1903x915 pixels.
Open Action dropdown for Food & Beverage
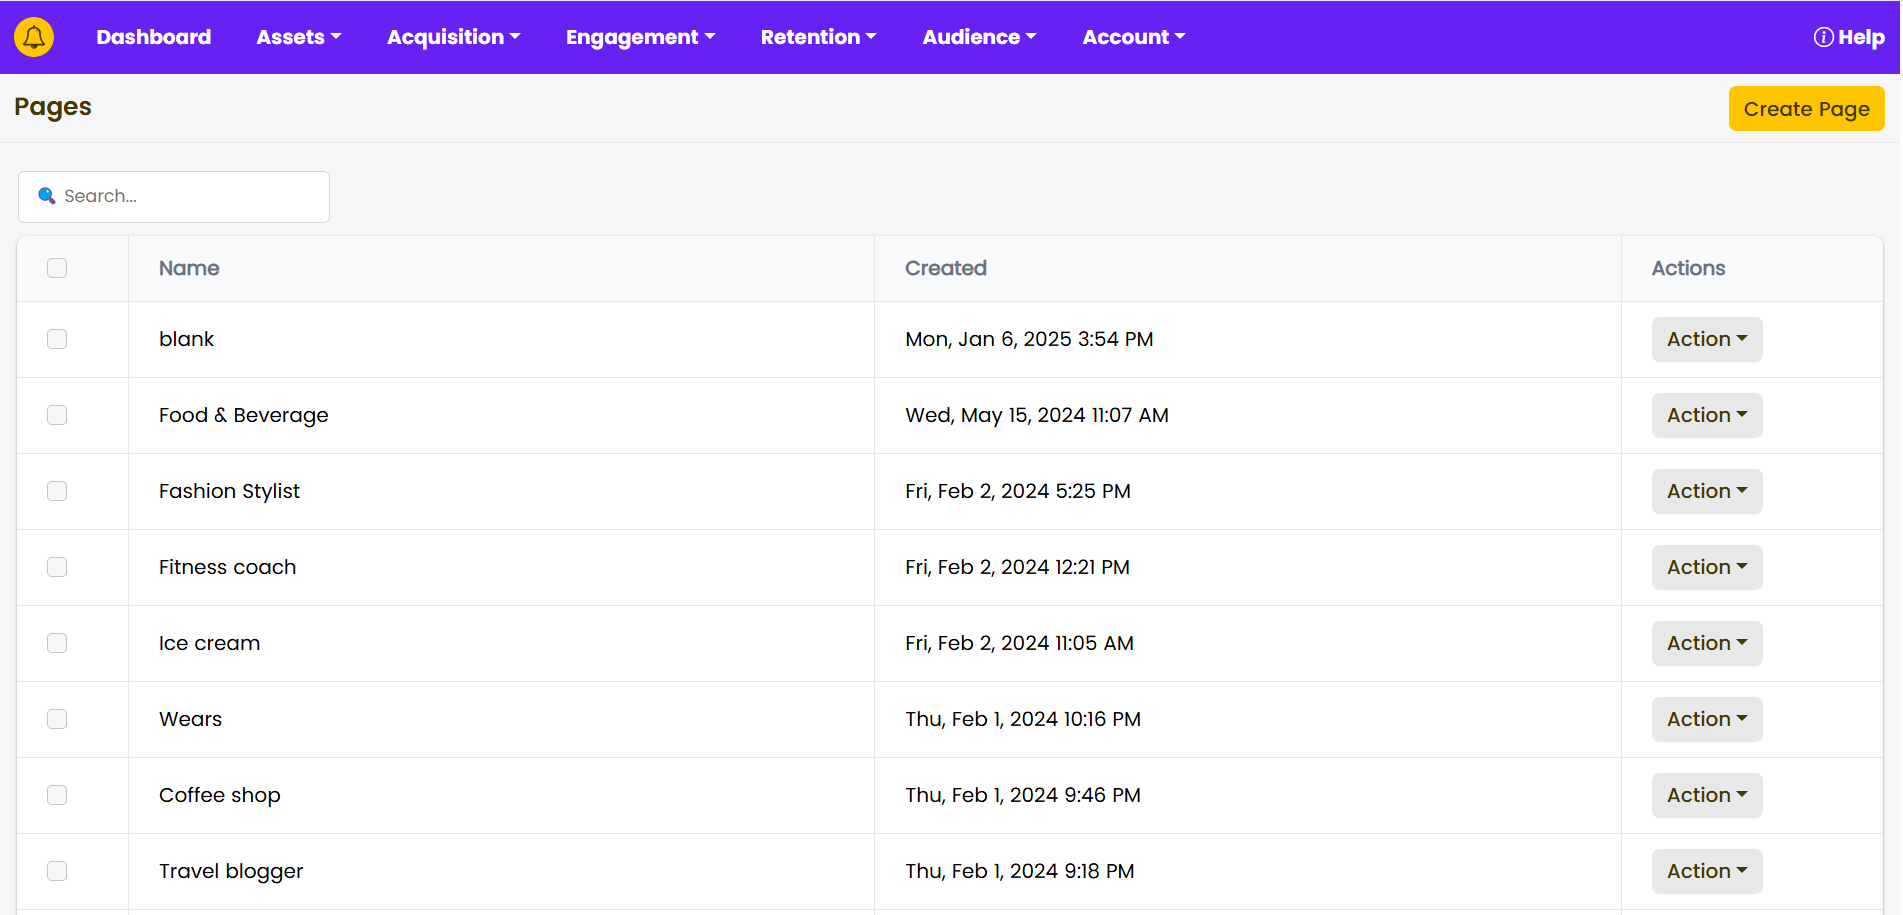point(1706,415)
